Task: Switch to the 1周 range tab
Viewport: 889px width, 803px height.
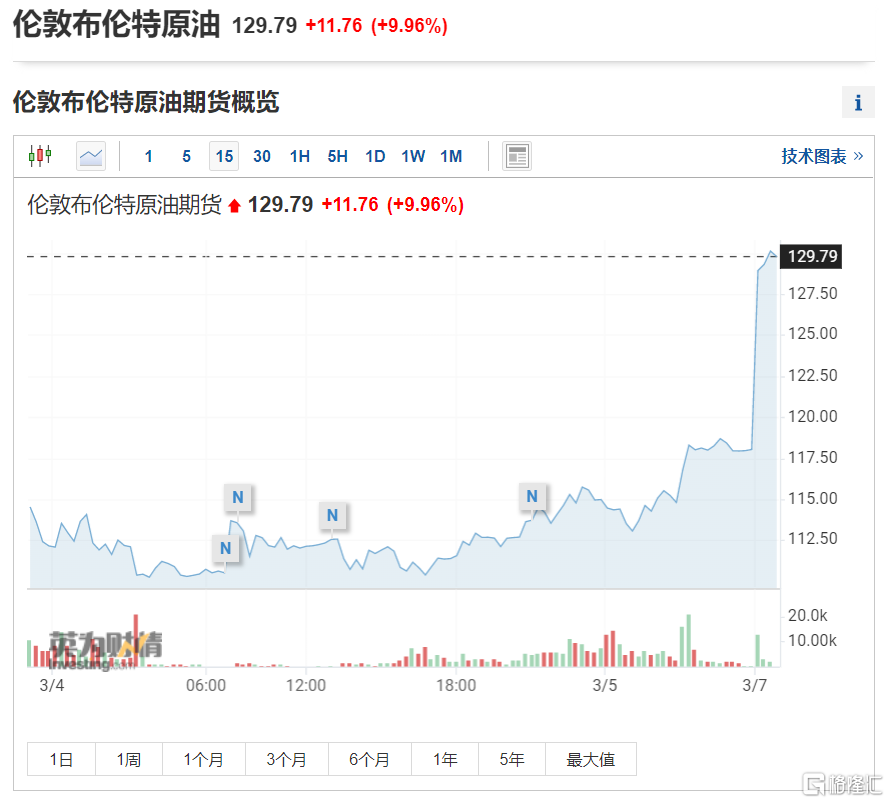Action: (x=128, y=760)
